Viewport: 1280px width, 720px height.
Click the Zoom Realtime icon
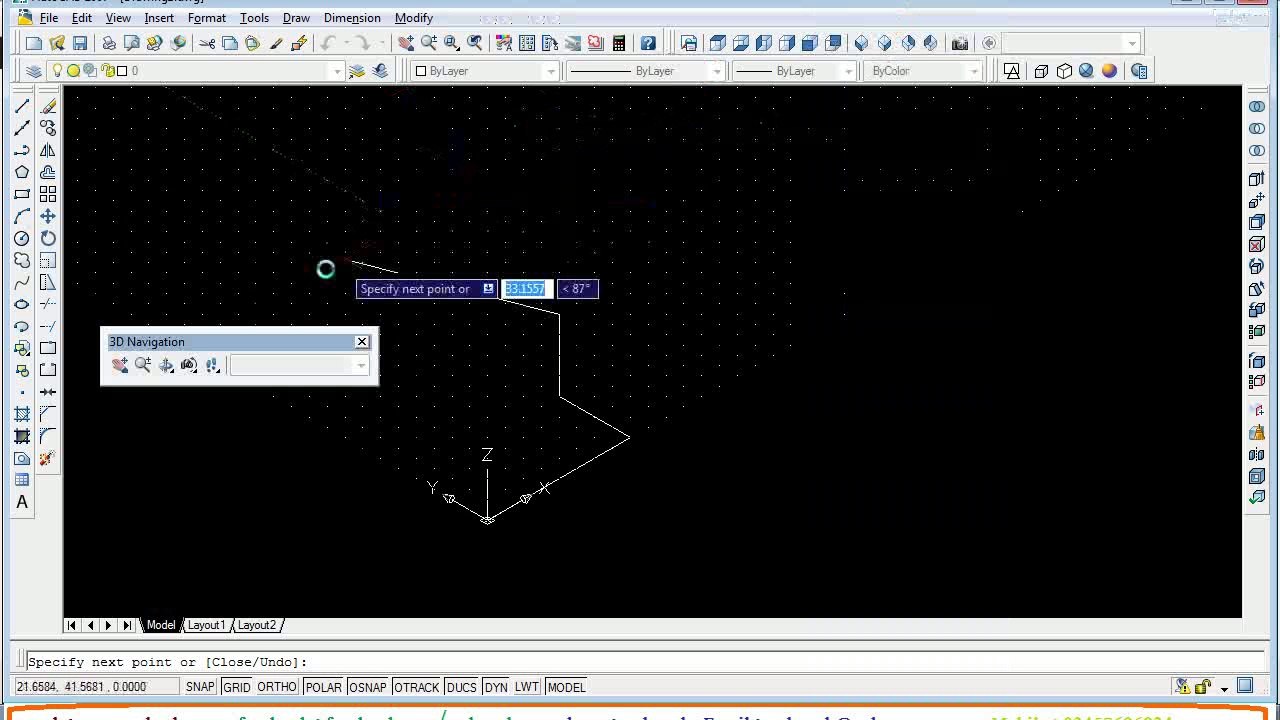[x=429, y=43]
